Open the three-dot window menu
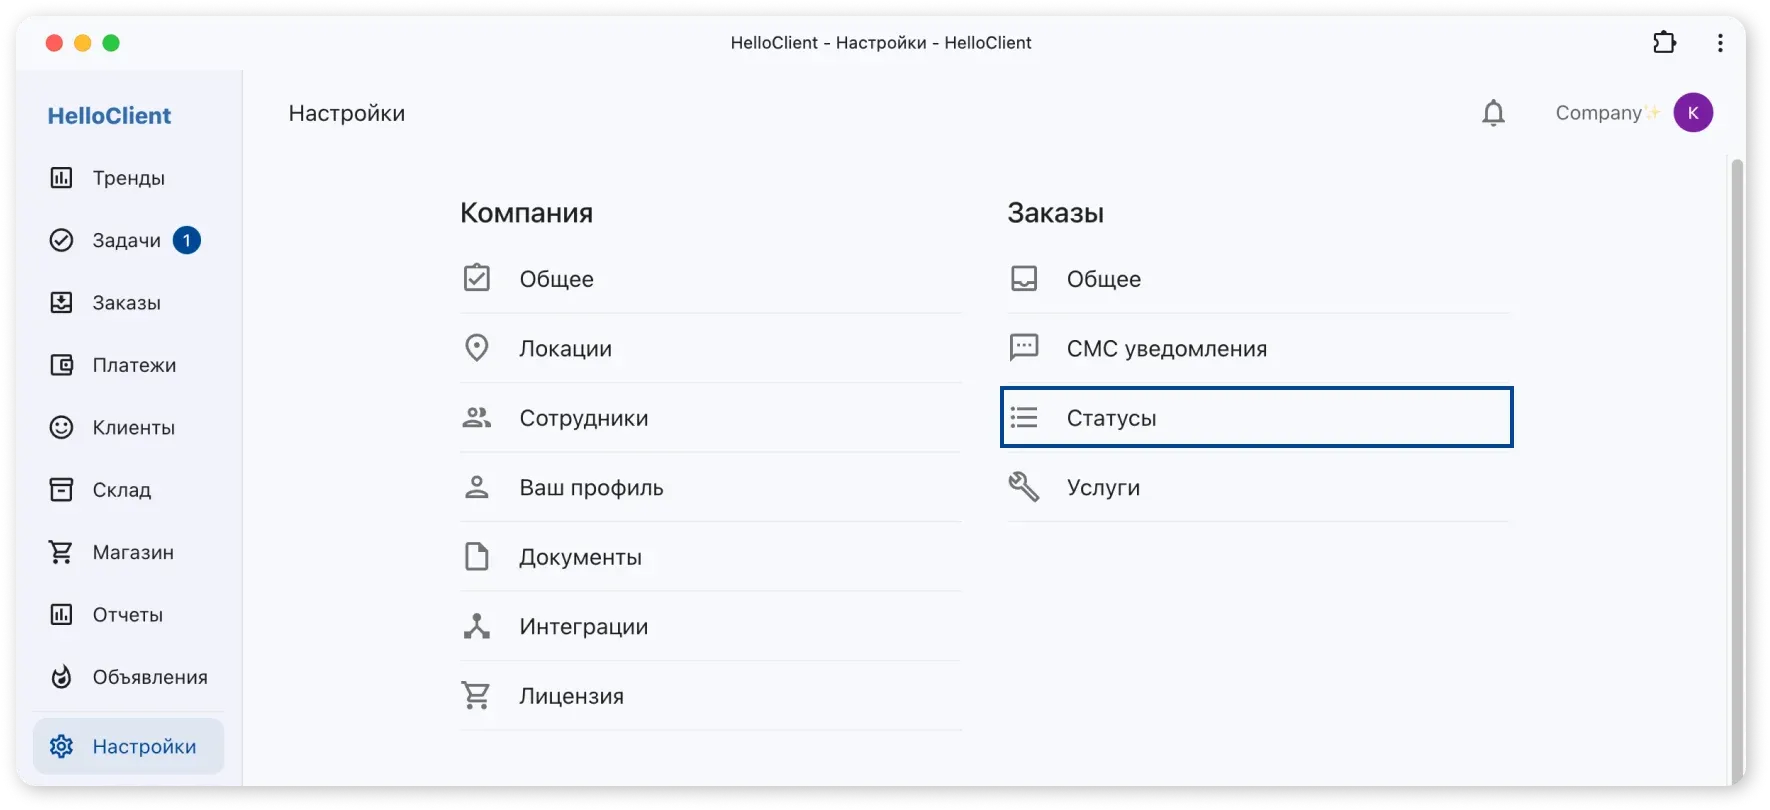1770x810 pixels. 1720,43
